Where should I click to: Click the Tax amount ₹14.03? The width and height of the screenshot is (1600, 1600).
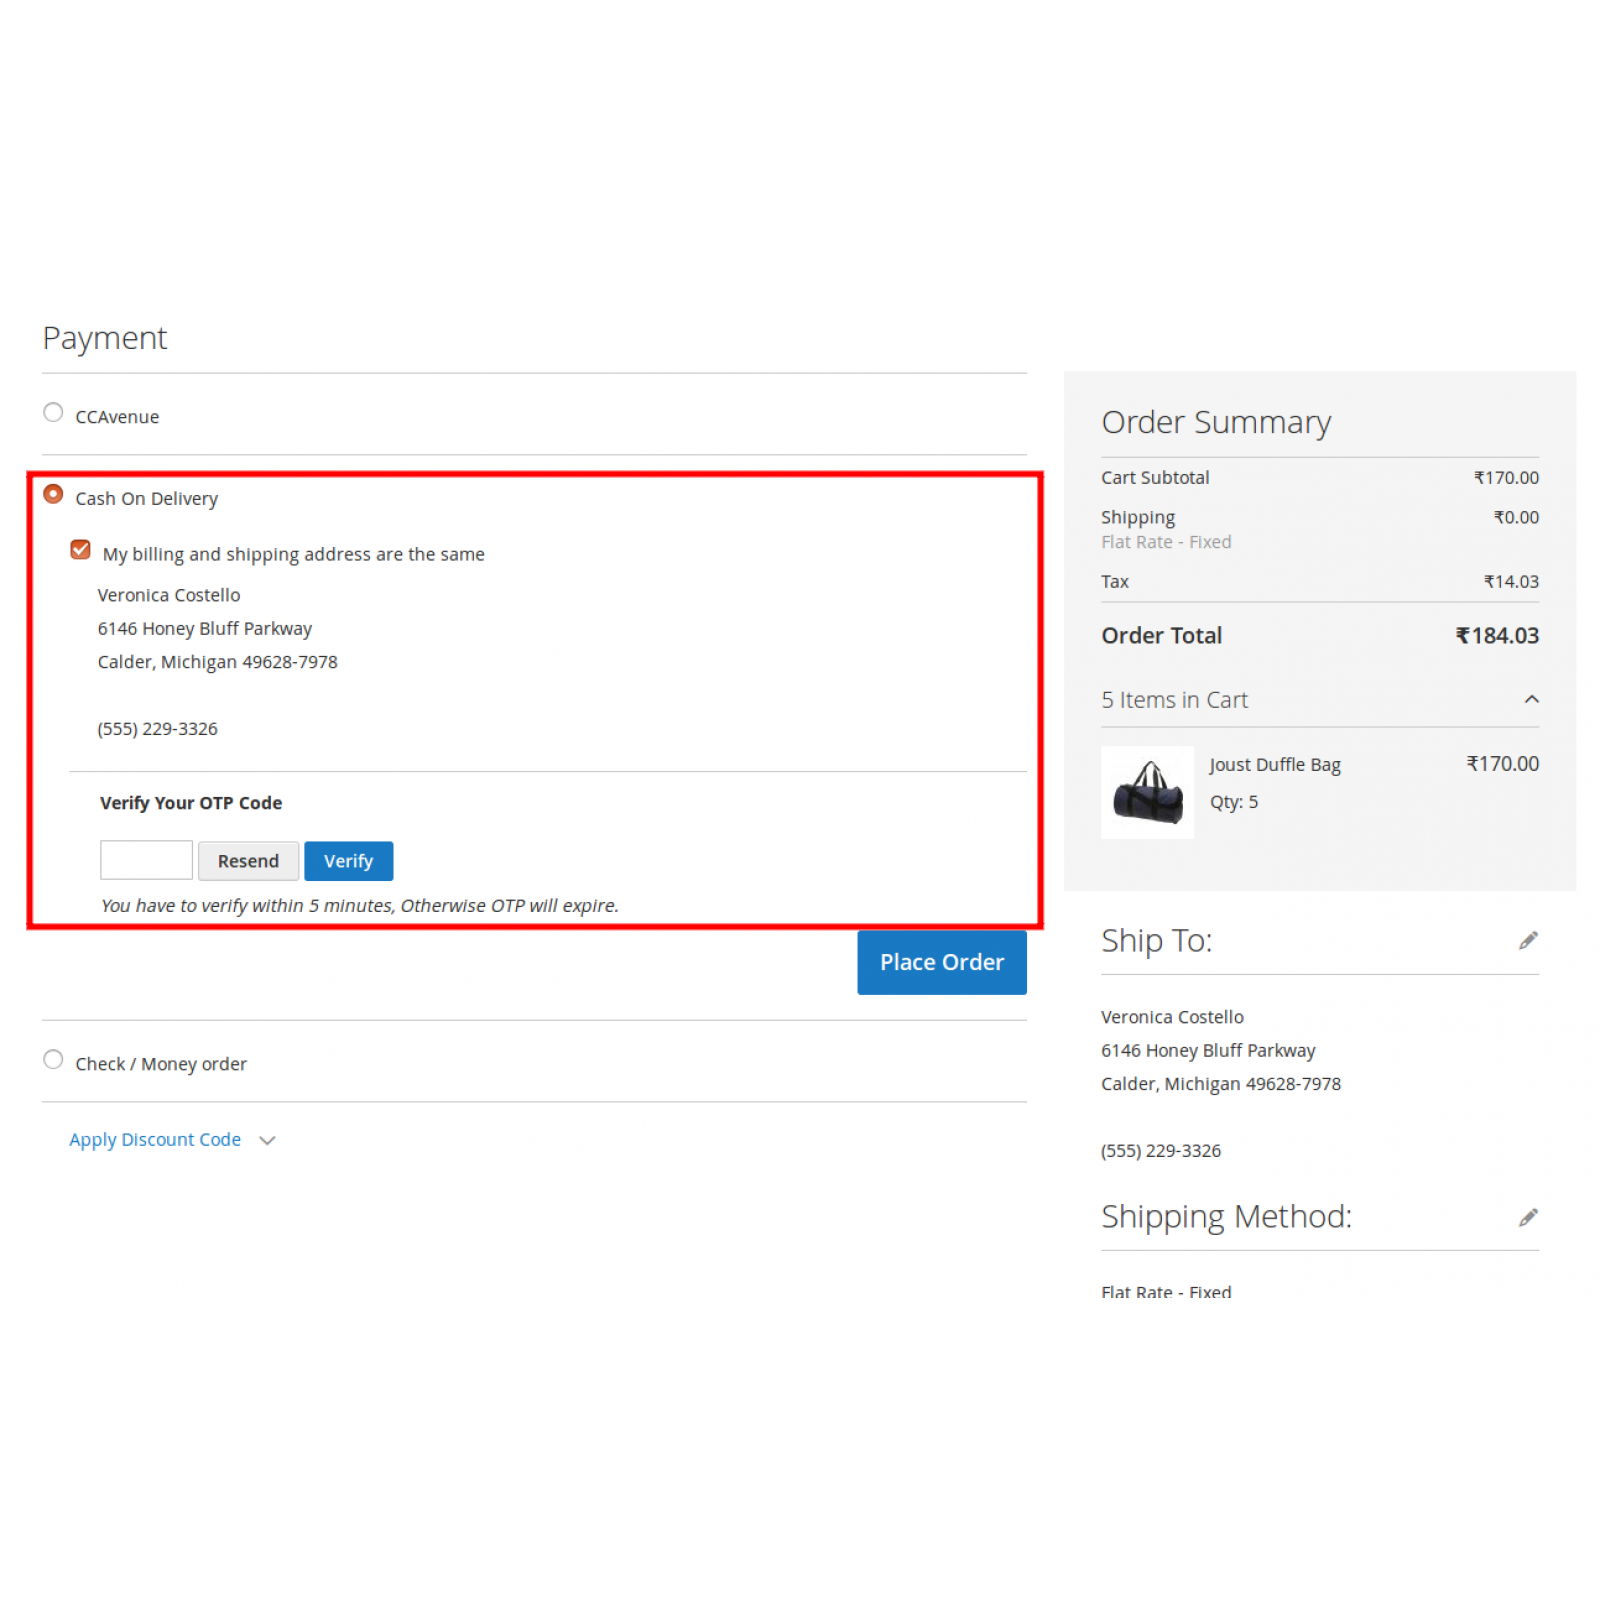tap(1511, 582)
